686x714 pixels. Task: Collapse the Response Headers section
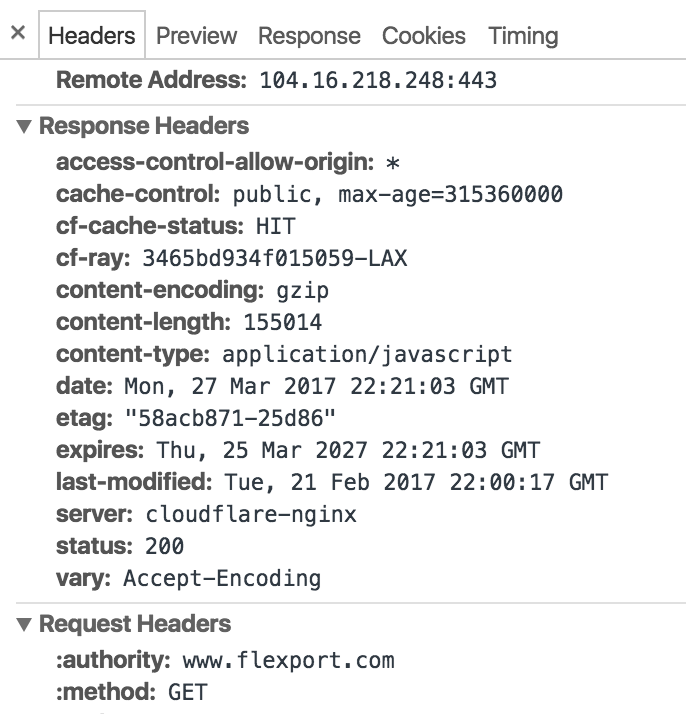24,127
